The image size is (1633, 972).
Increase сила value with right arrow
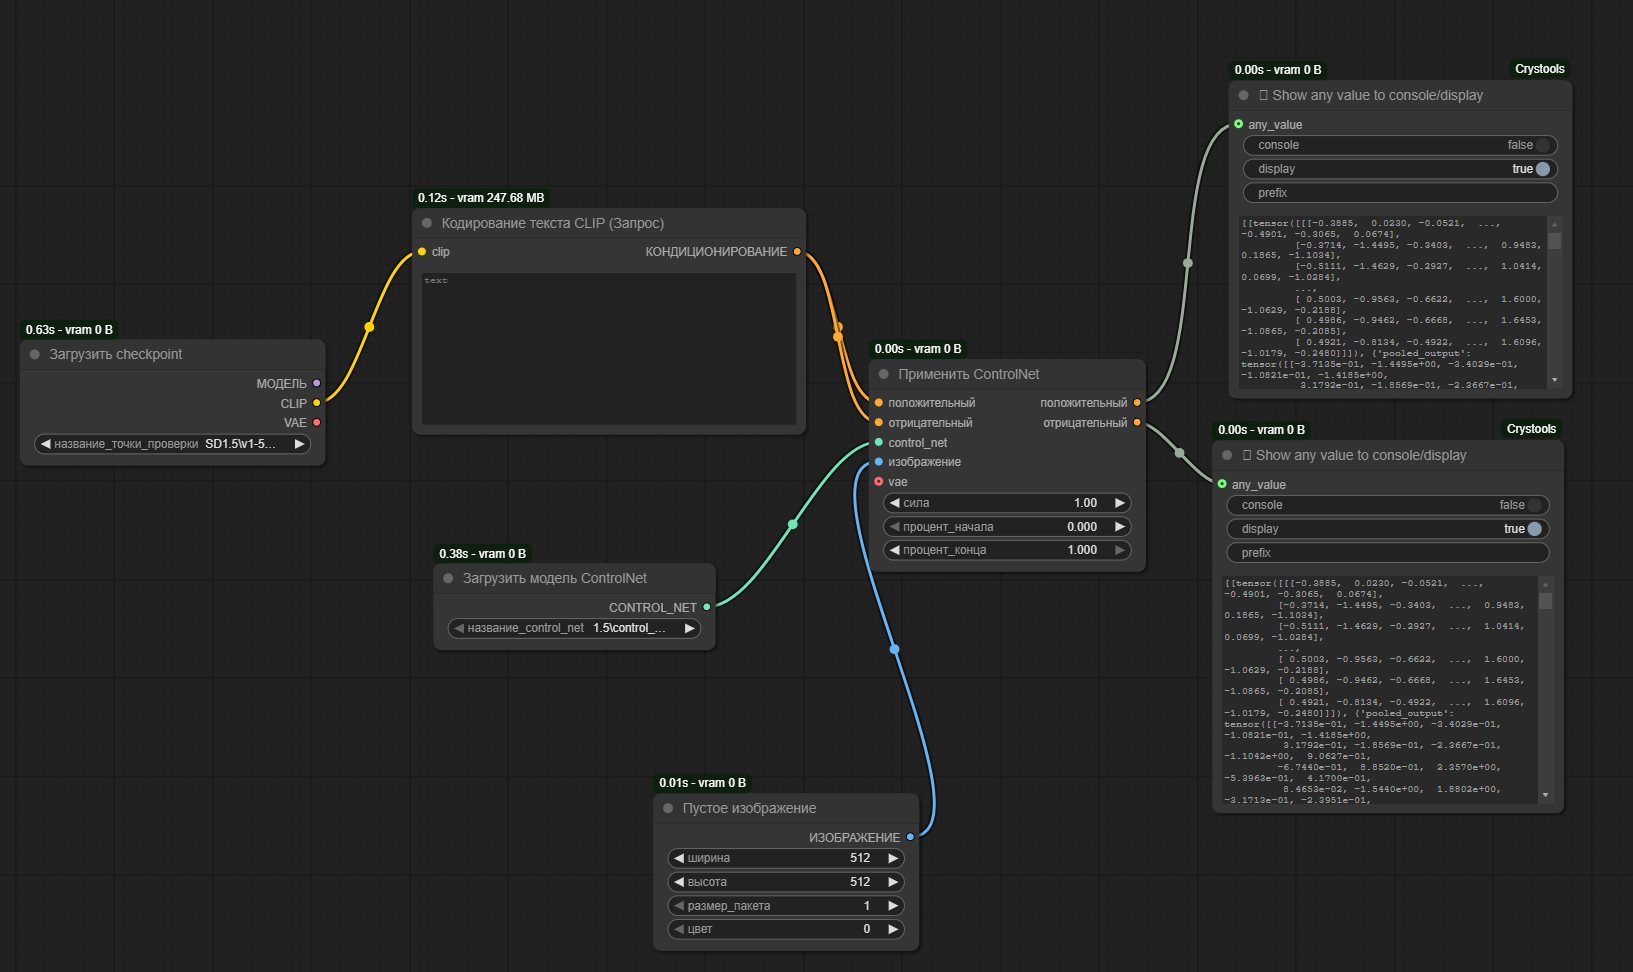pyautogui.click(x=1120, y=503)
